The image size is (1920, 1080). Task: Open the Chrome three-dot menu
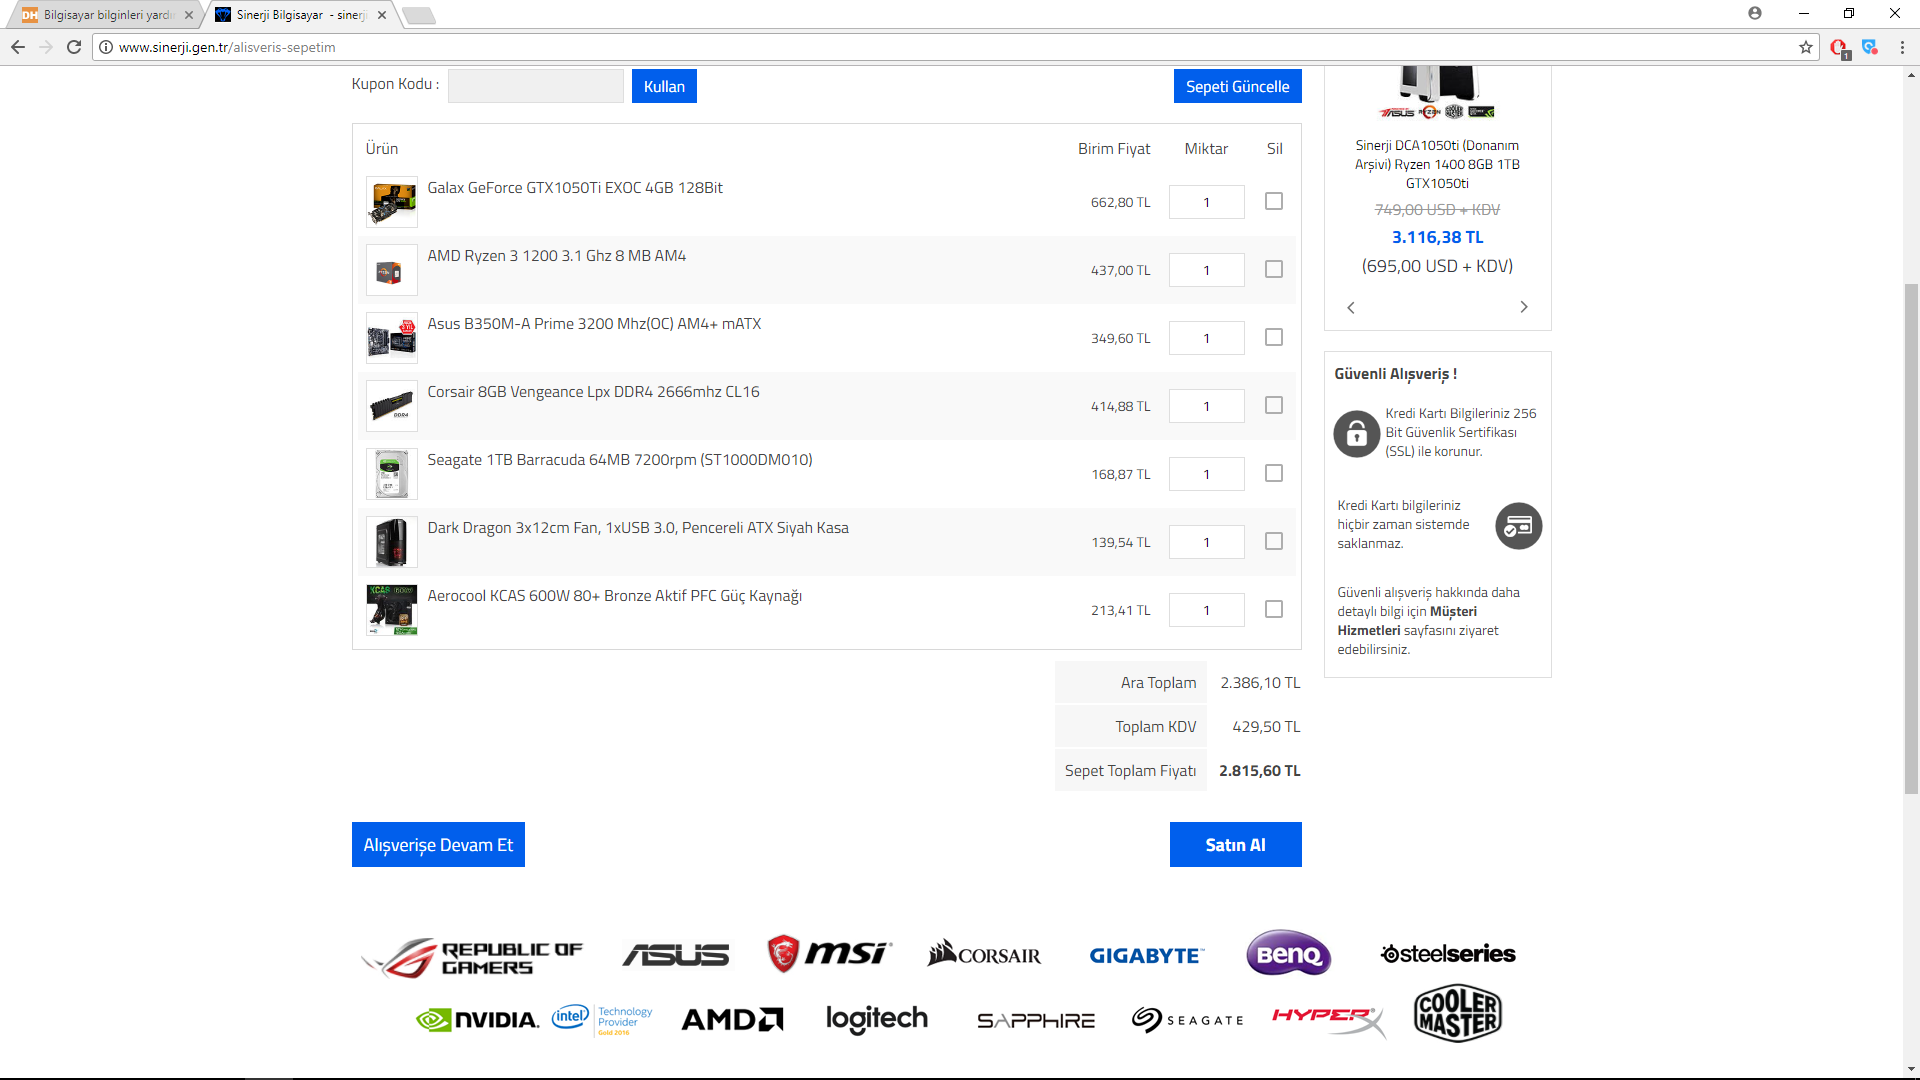[x=1902, y=47]
